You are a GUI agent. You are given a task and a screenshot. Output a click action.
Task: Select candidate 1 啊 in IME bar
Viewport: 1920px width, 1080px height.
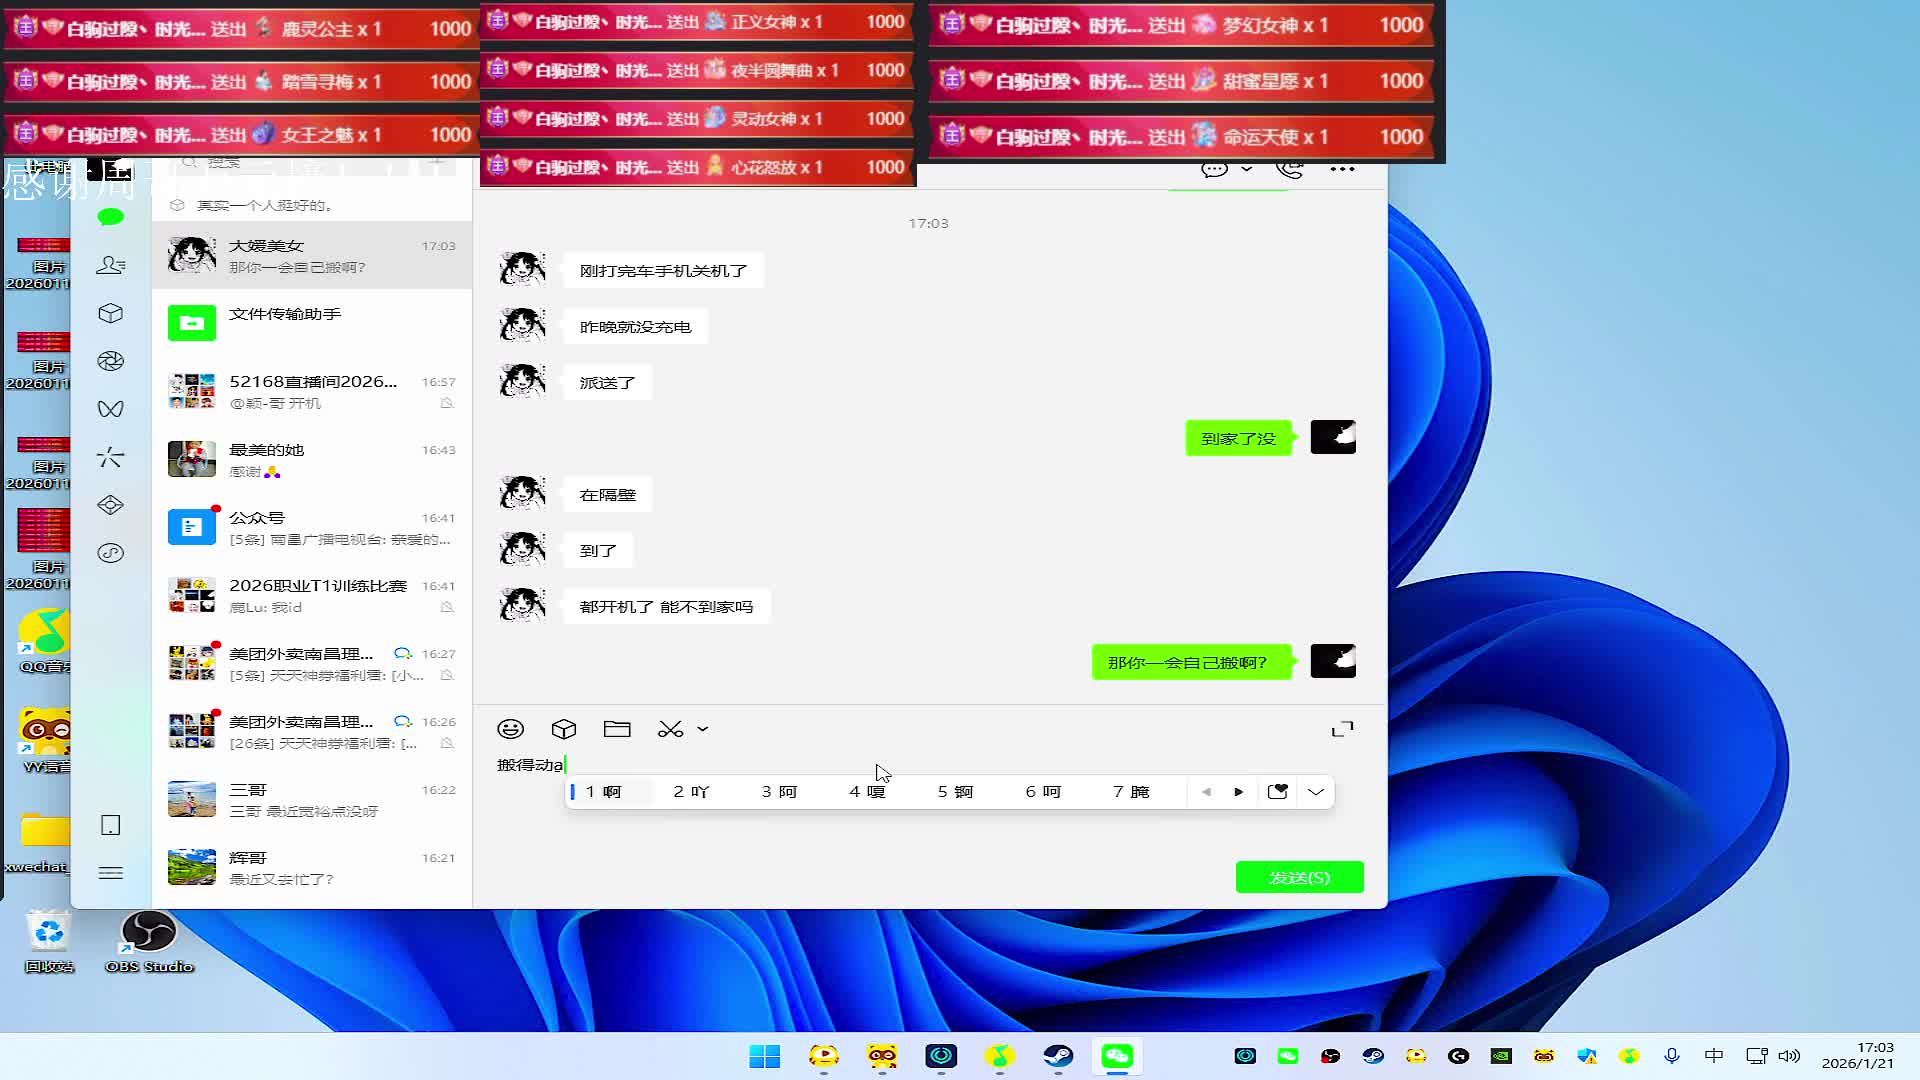pyautogui.click(x=604, y=792)
